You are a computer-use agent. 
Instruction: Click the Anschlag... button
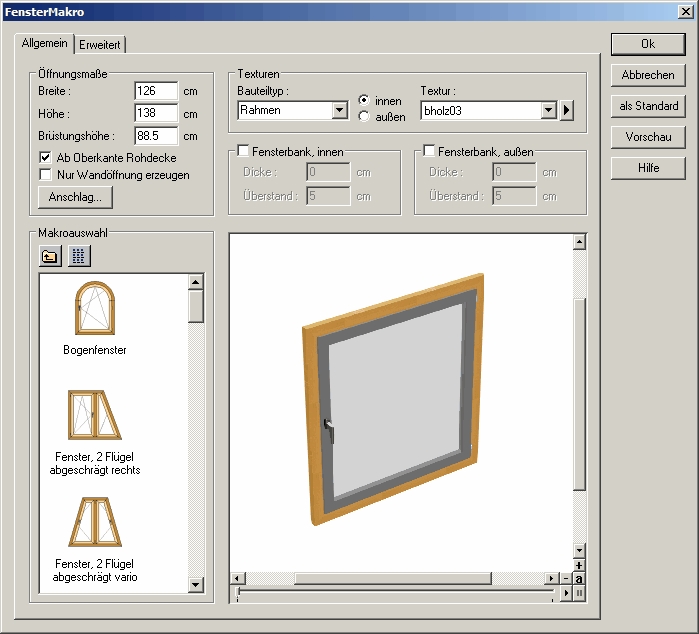click(x=76, y=197)
